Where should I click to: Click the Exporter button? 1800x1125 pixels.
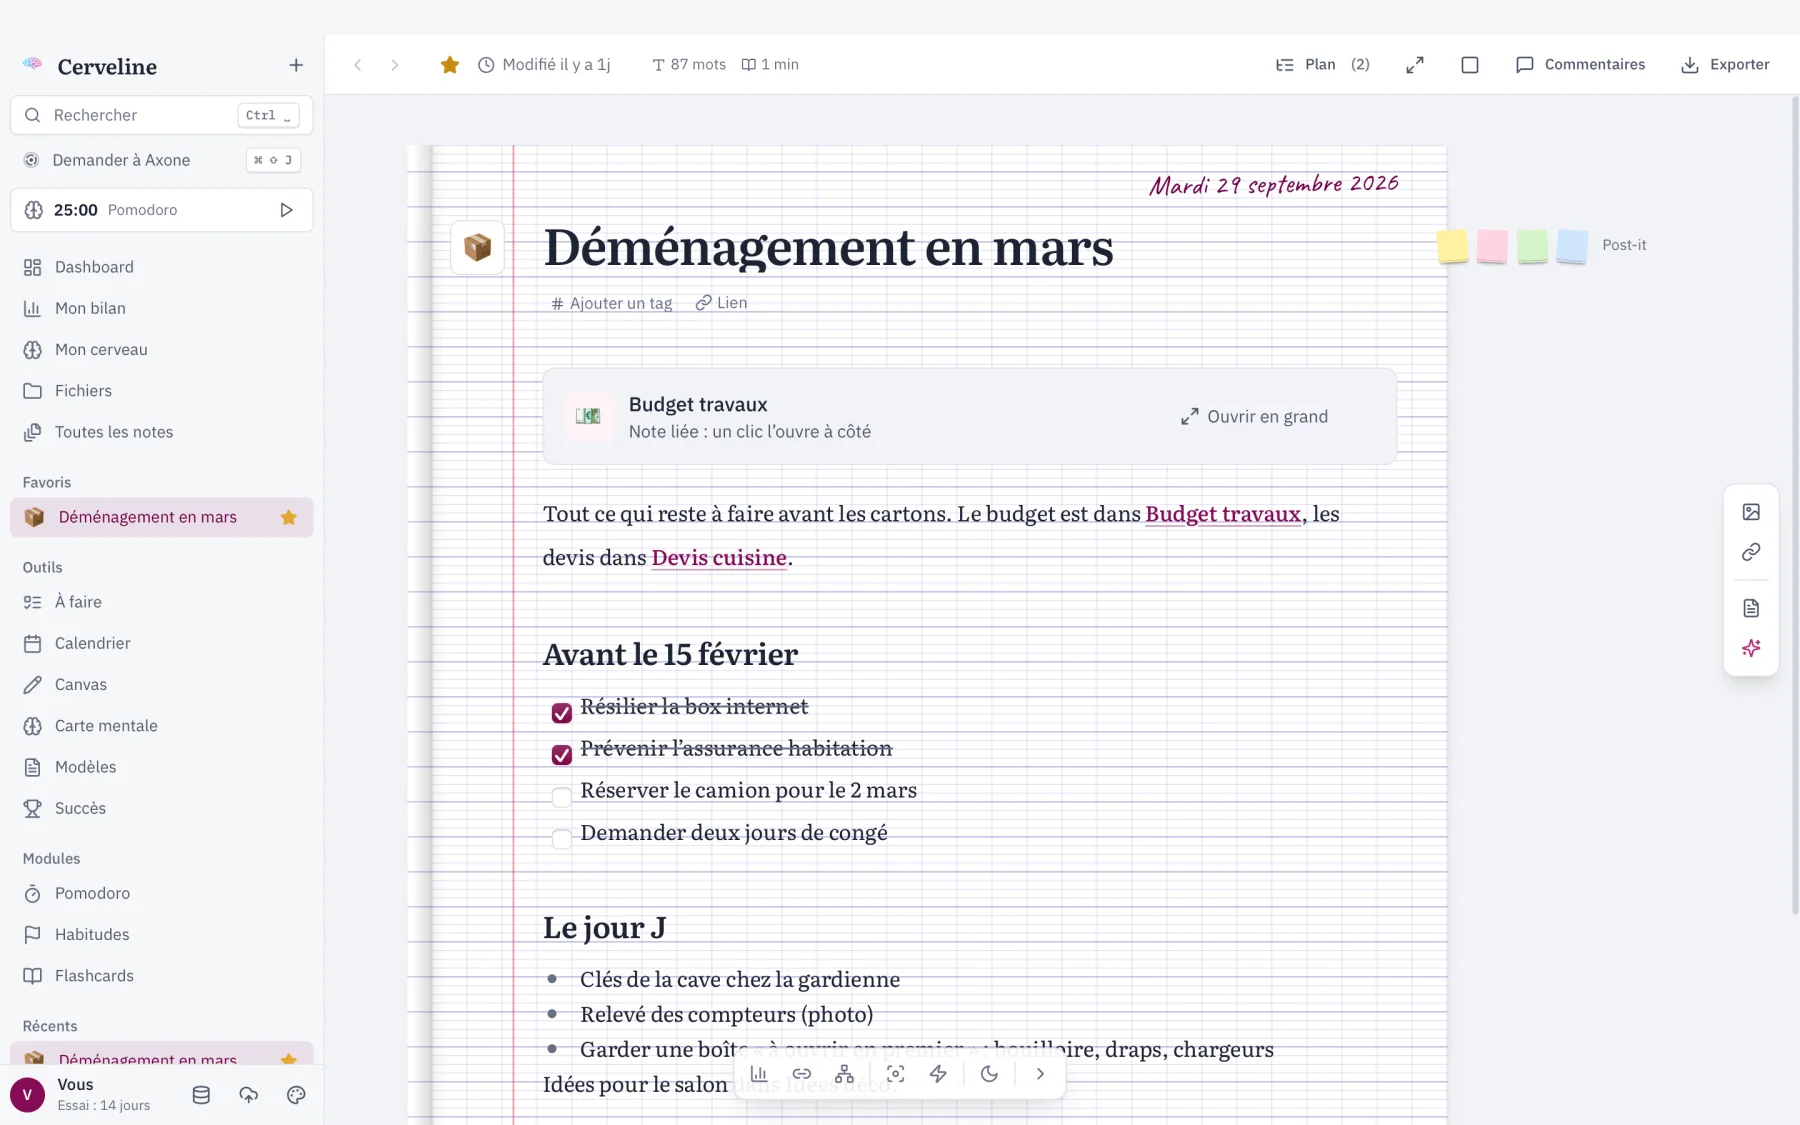[1725, 65]
